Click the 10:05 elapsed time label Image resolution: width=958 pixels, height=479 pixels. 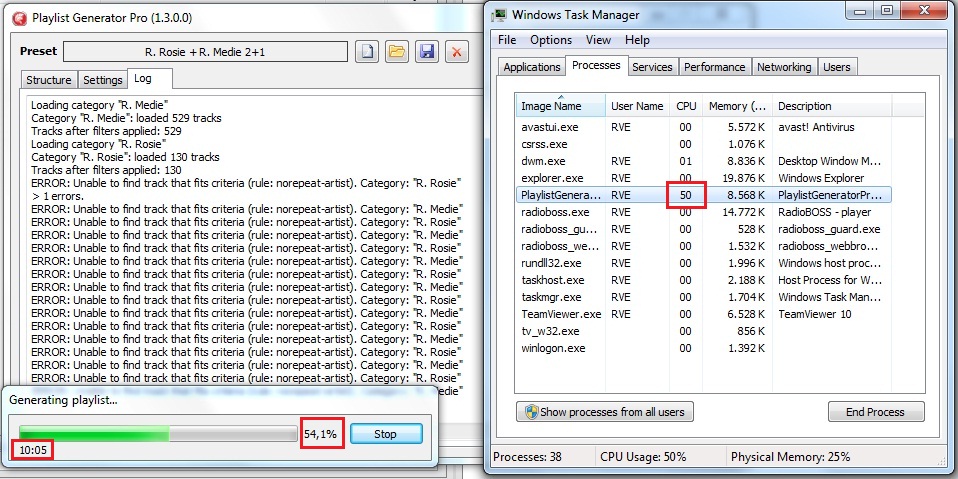point(32,450)
